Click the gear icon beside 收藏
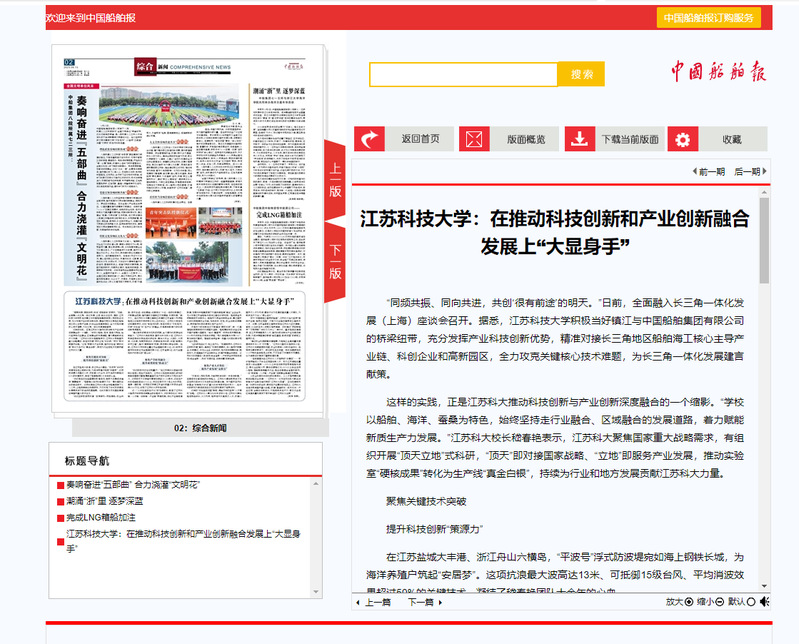This screenshot has height=644, width=799. (683, 139)
